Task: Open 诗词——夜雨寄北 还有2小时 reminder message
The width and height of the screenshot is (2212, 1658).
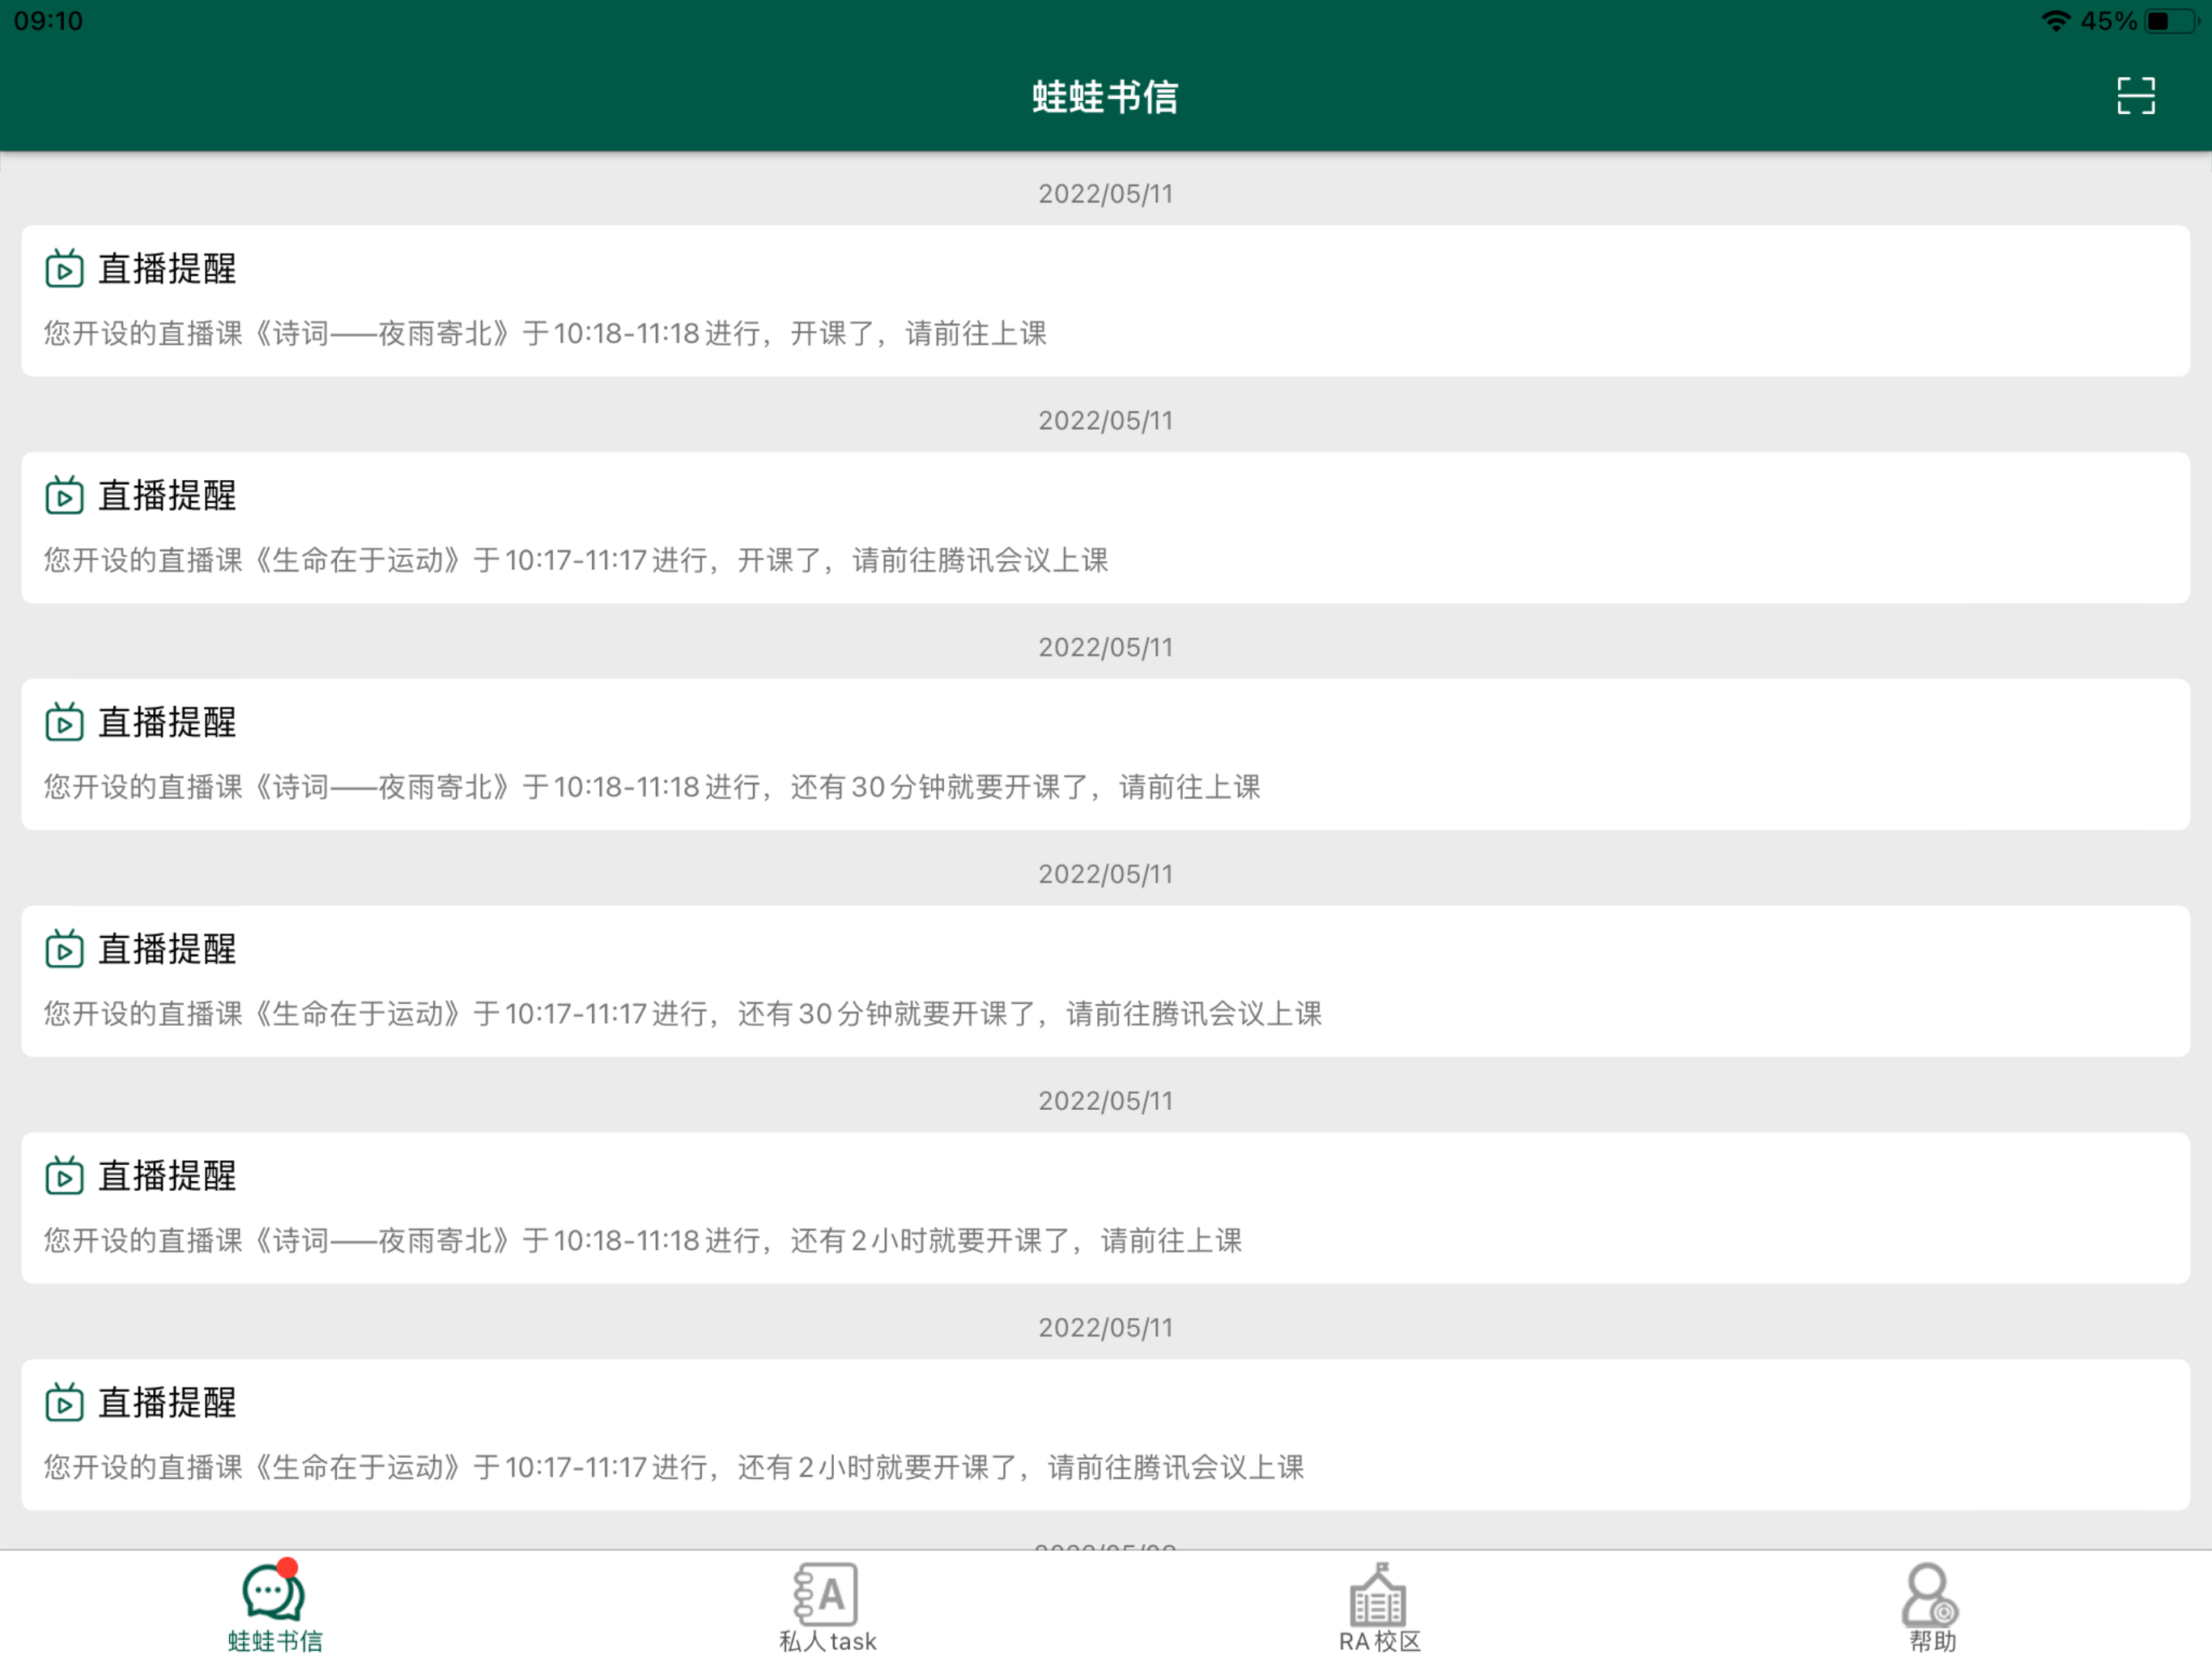Action: [643, 1241]
